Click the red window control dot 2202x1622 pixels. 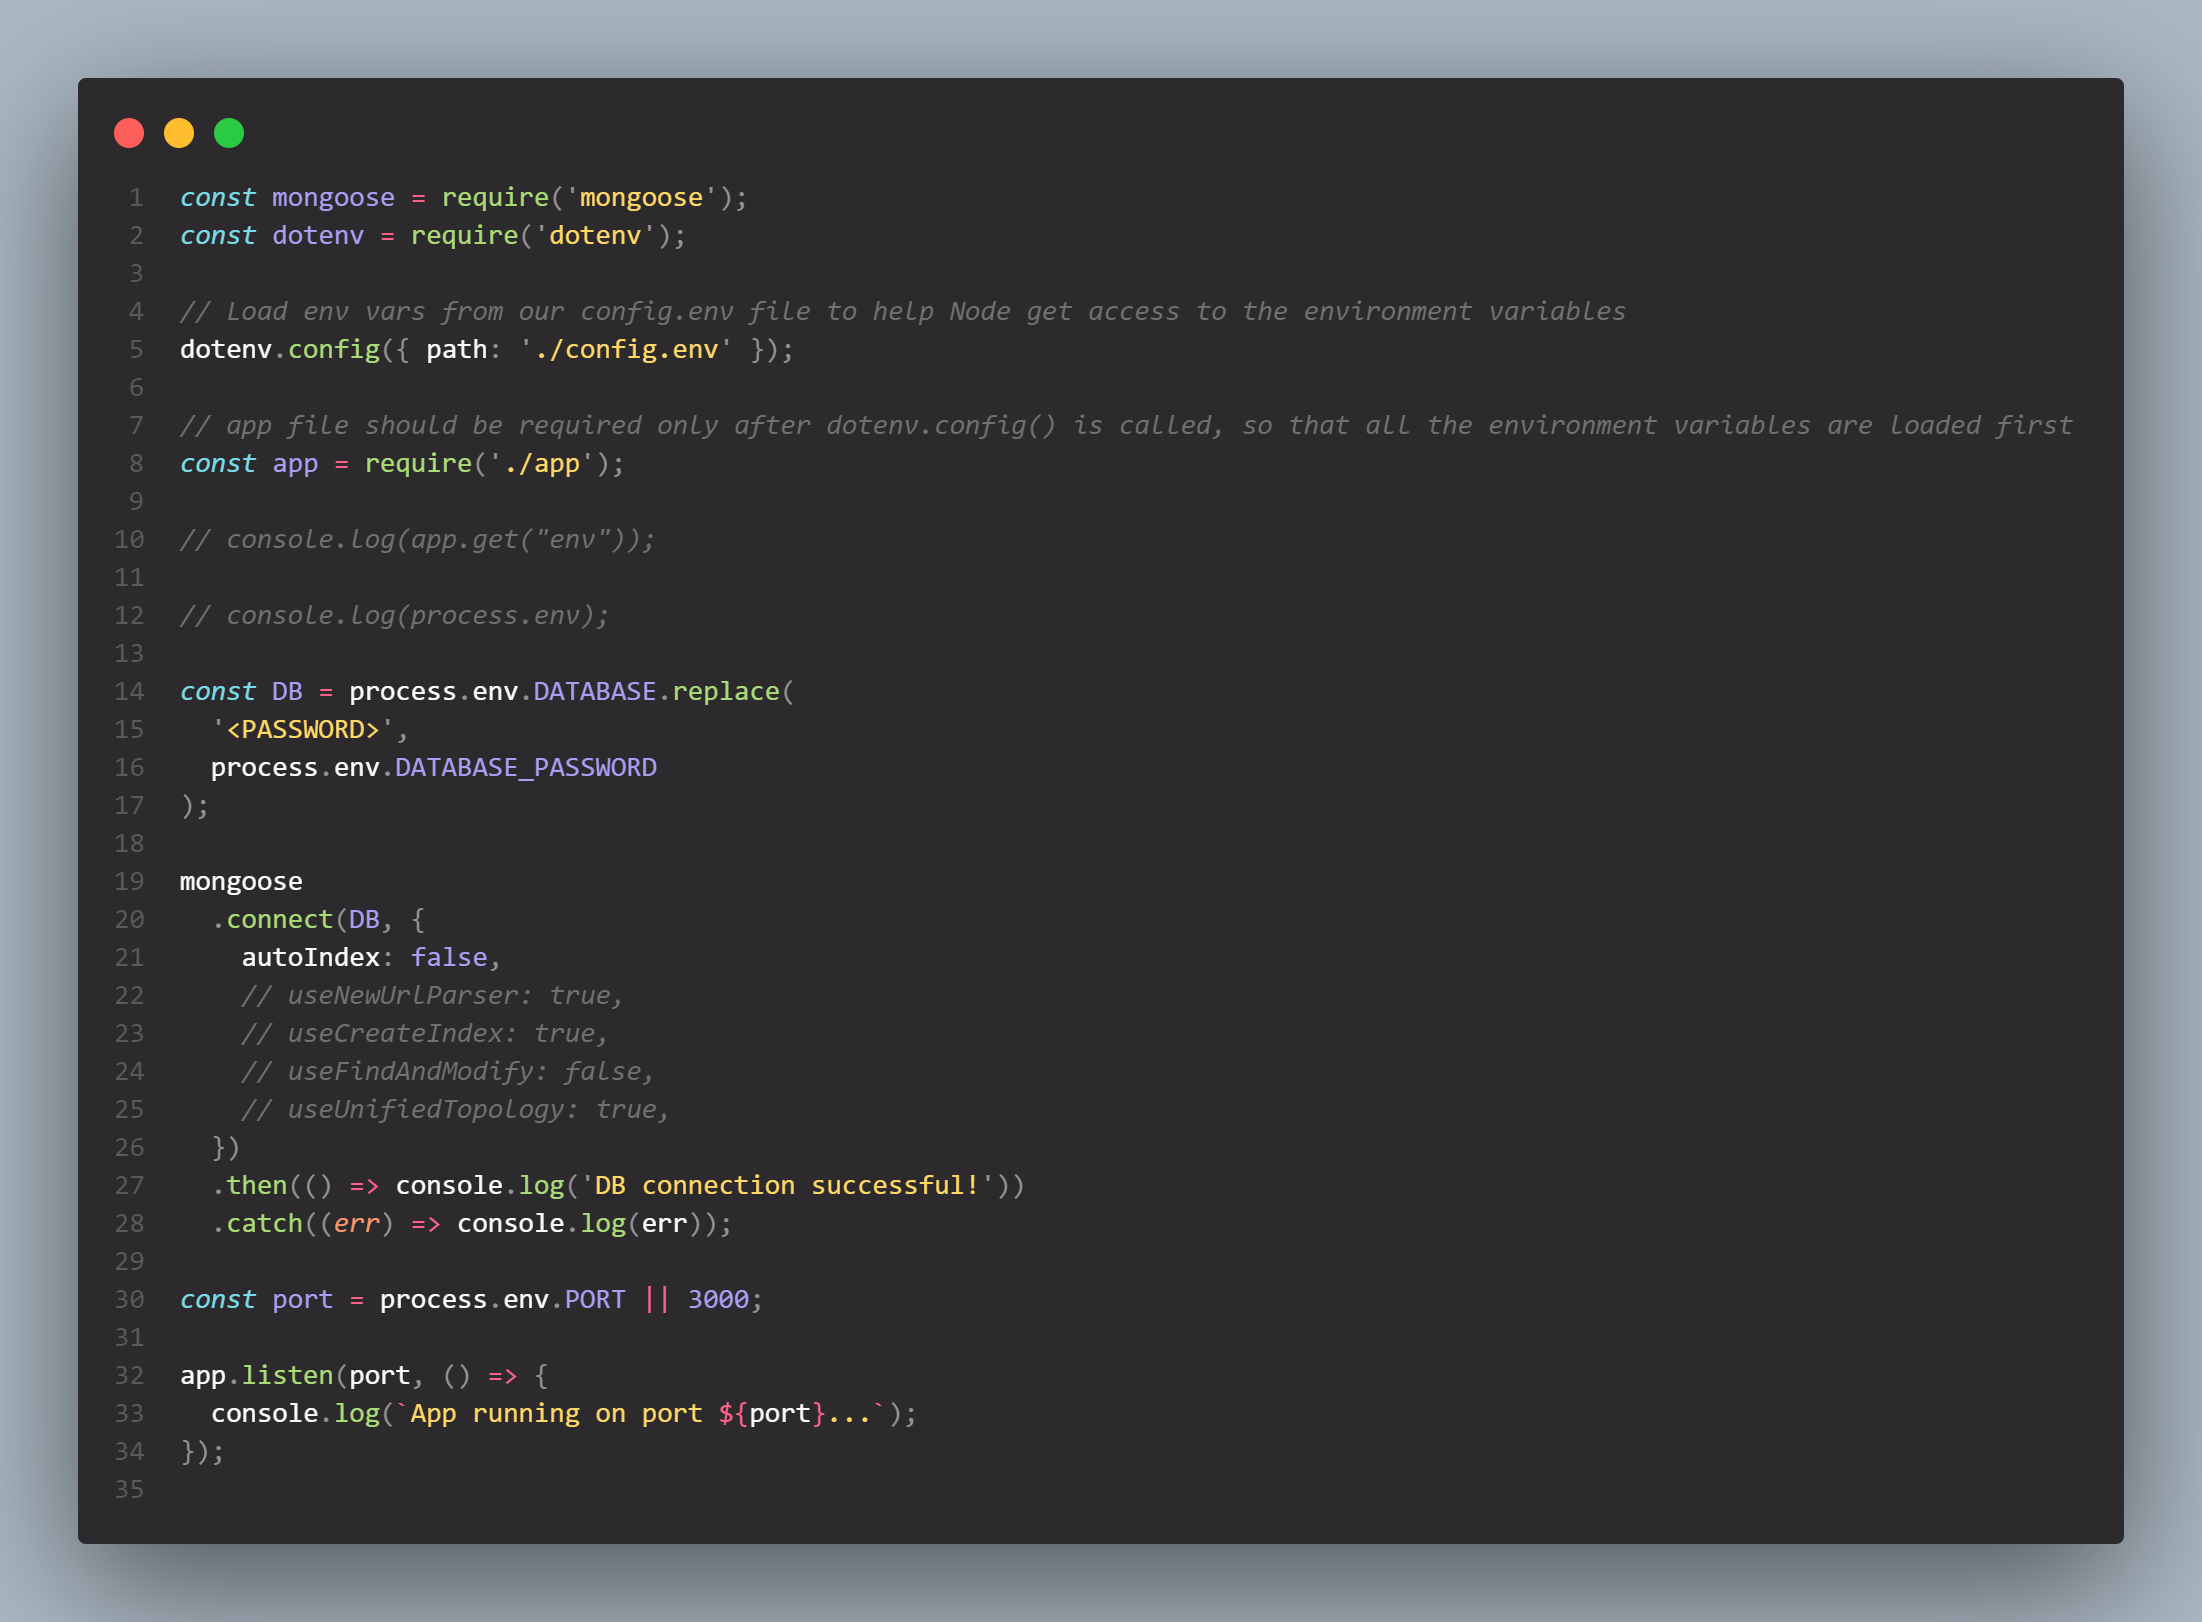pyautogui.click(x=129, y=131)
